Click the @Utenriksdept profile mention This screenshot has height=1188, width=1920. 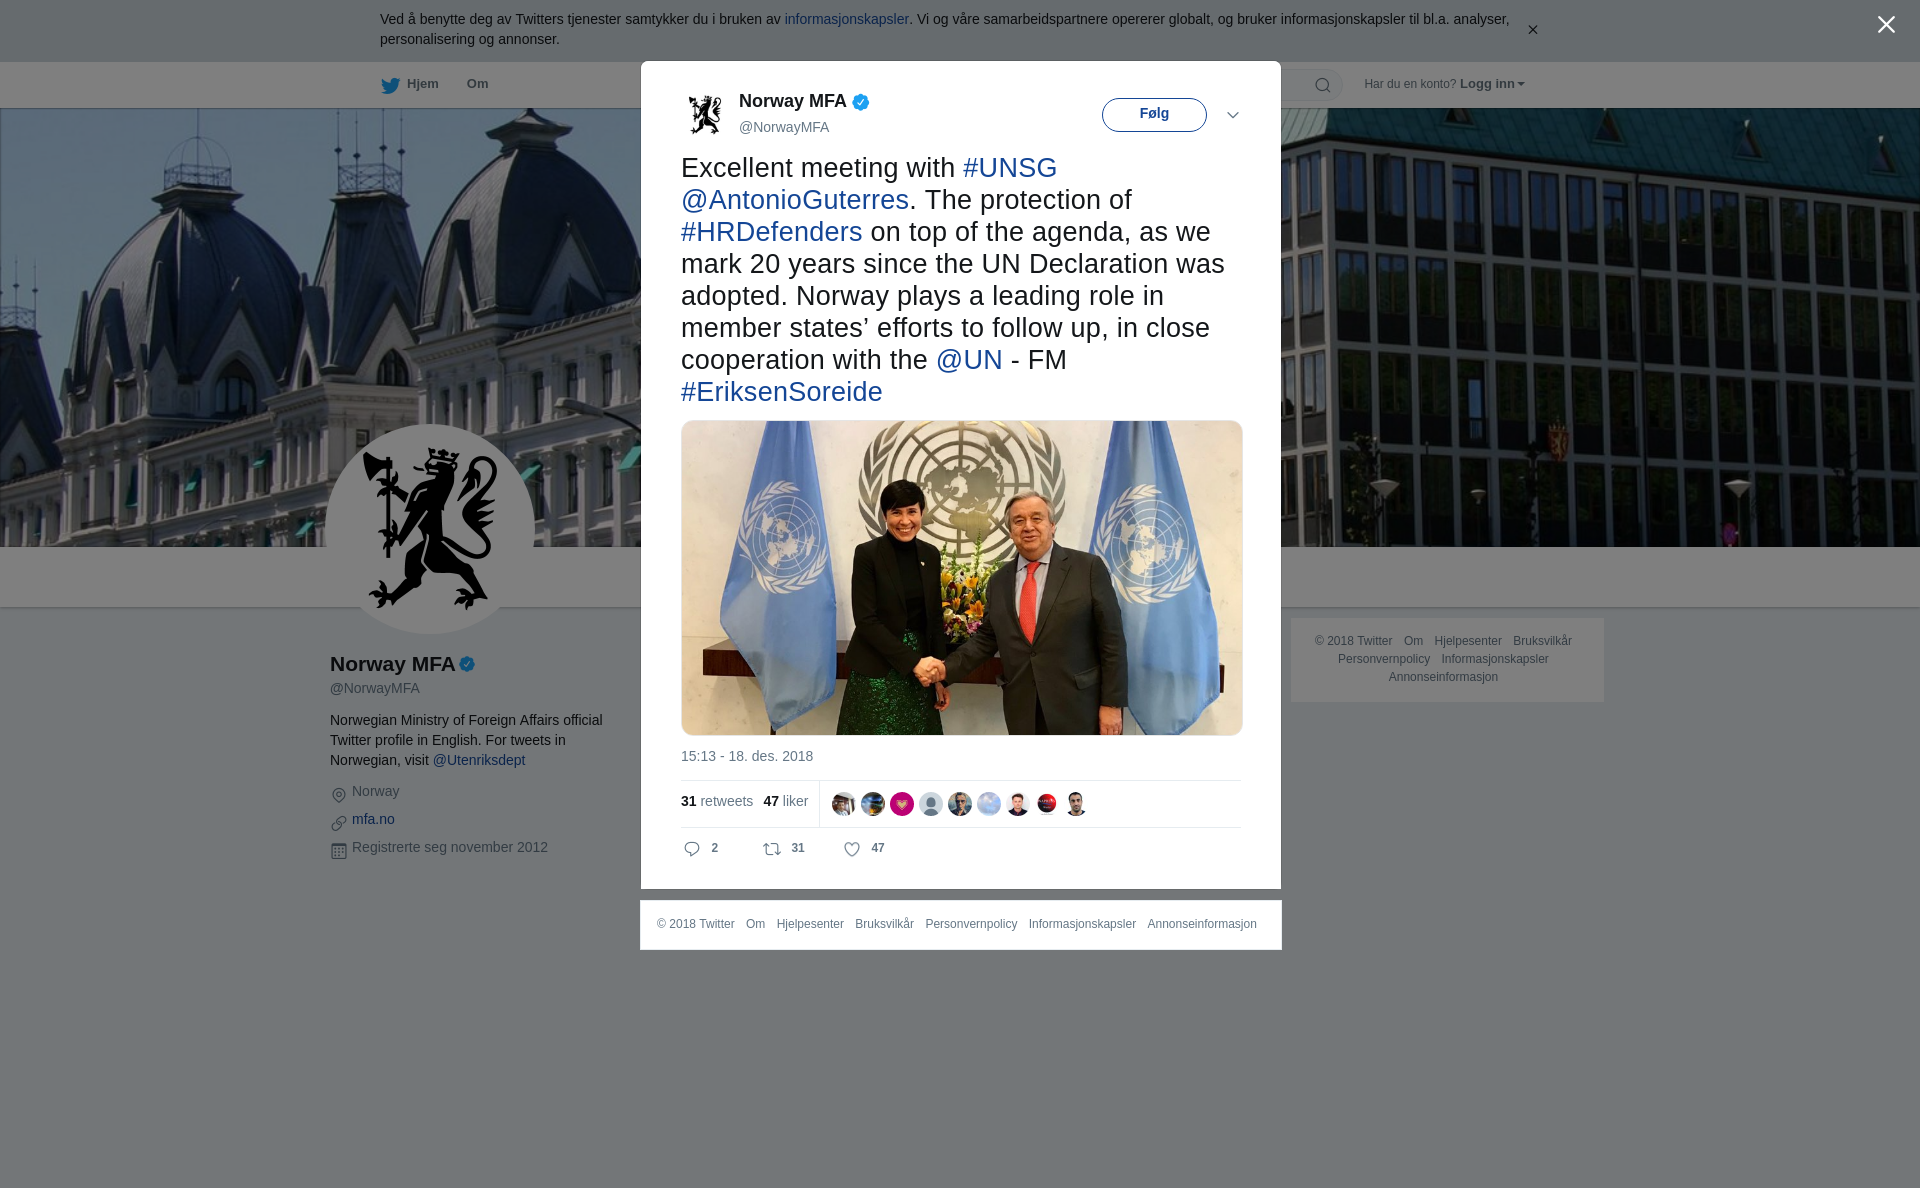[479, 760]
